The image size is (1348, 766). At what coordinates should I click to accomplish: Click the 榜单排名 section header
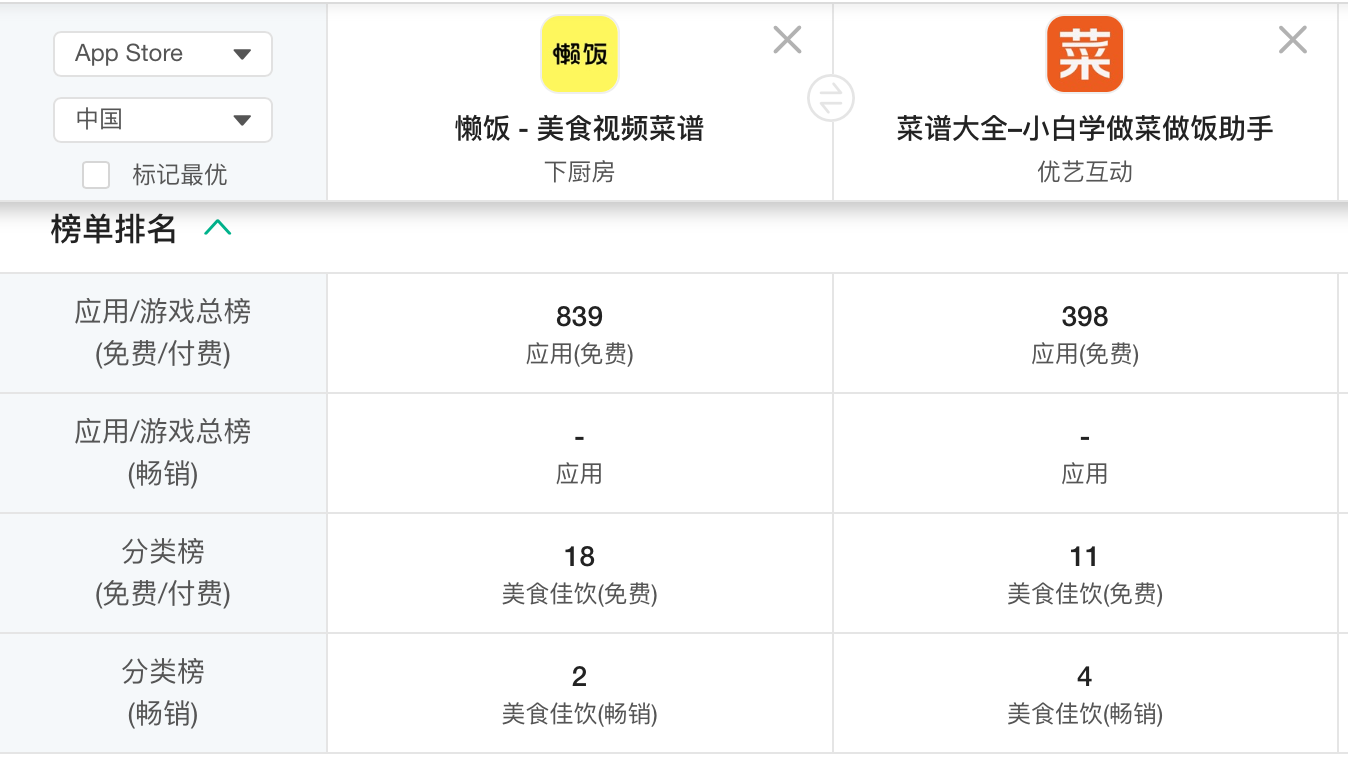pos(112,228)
